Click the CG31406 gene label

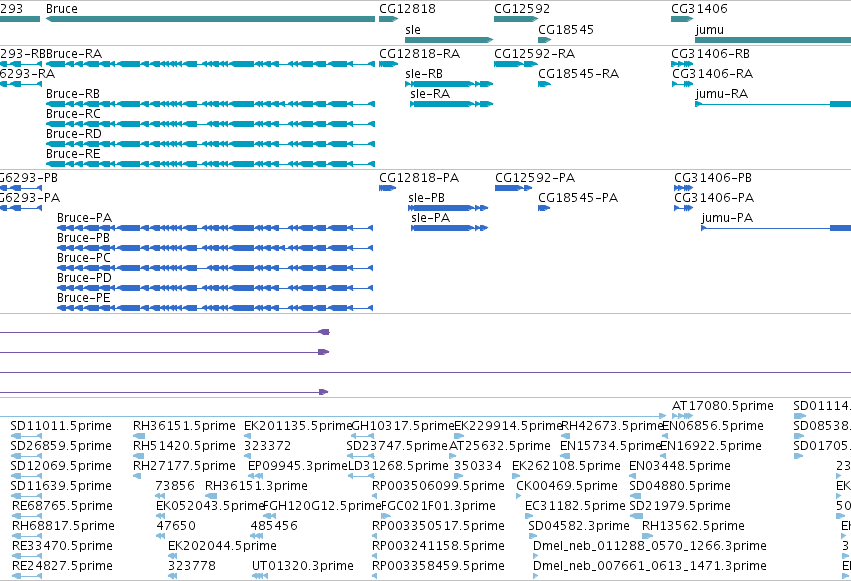point(699,9)
